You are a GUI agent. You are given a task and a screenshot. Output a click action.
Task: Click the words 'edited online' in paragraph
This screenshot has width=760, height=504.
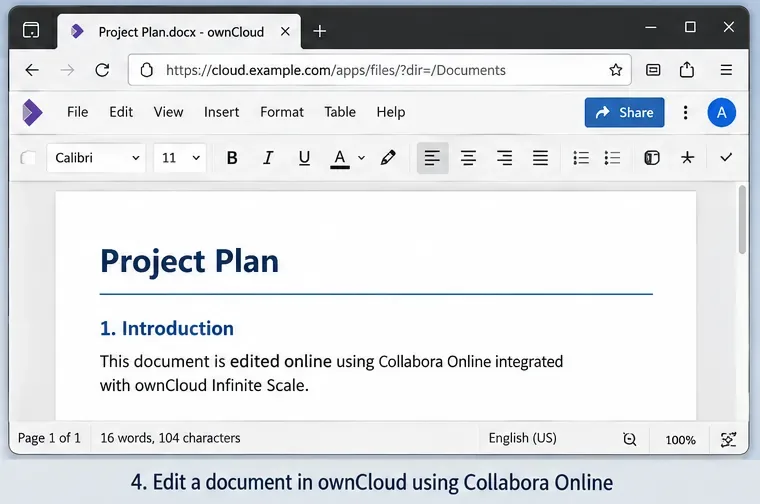coord(281,362)
